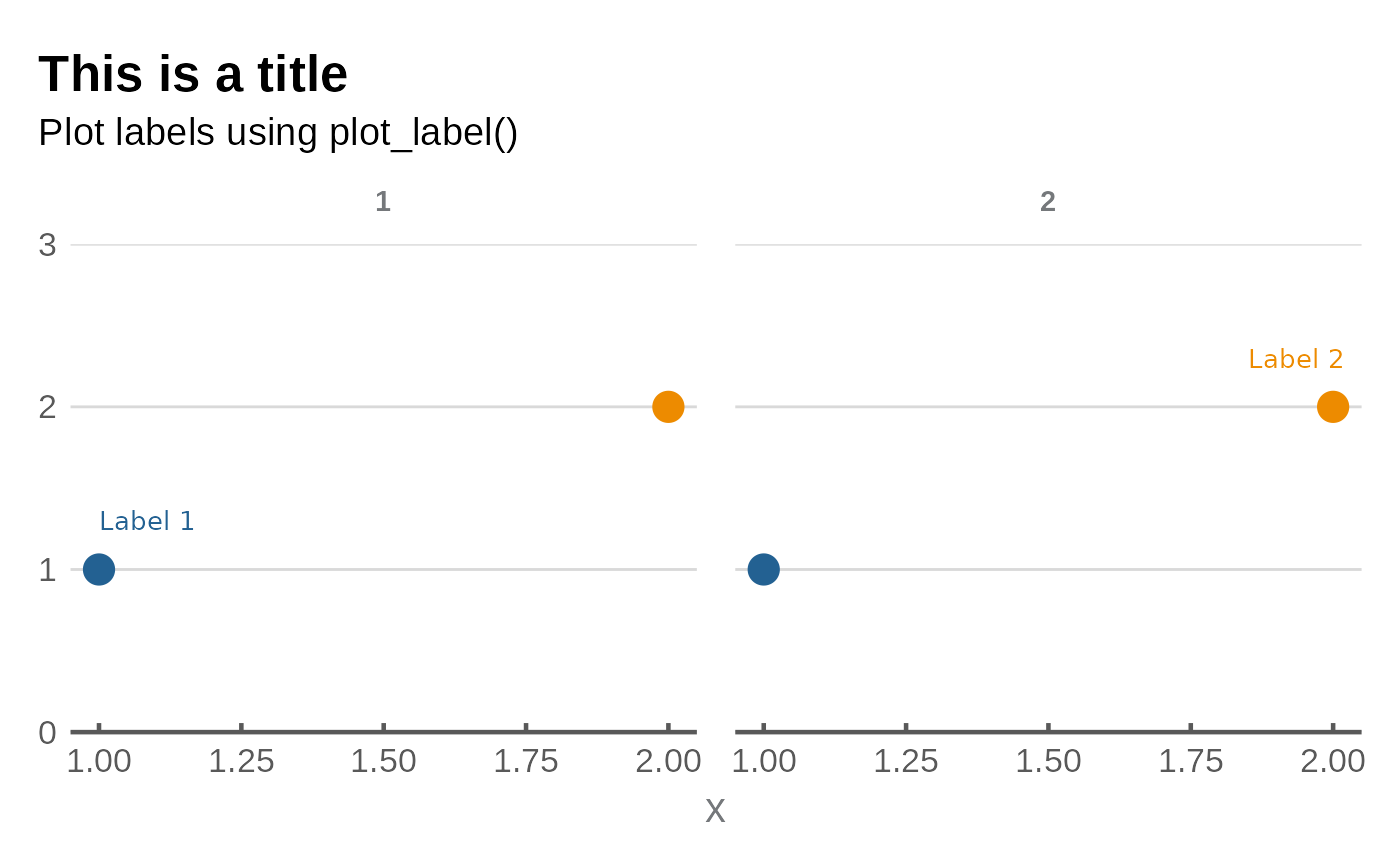The image size is (1400, 865).
Task: Click the facet strip header "1"
Action: [x=383, y=202]
